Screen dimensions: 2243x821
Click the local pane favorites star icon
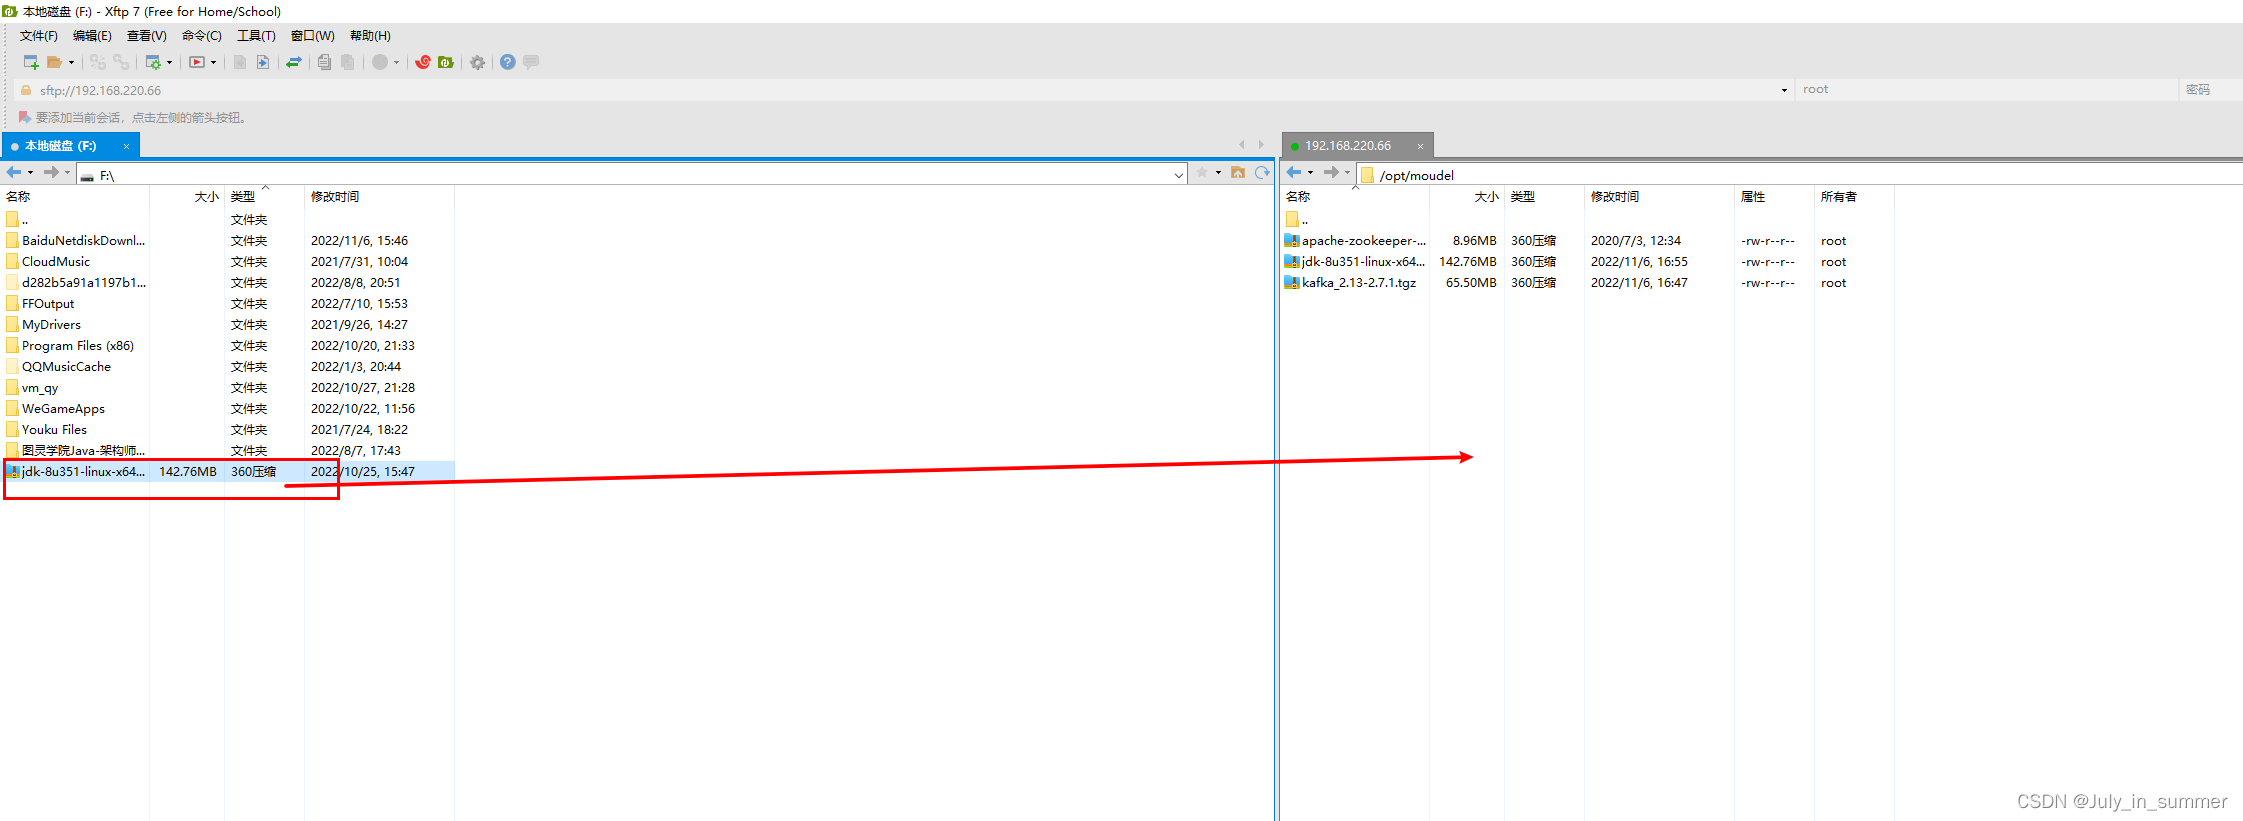1202,172
